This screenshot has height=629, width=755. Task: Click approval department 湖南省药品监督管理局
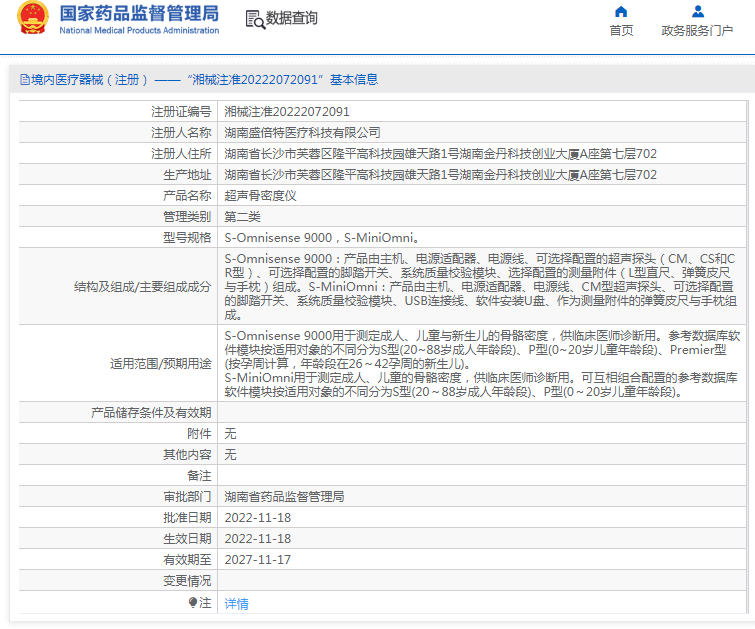284,497
